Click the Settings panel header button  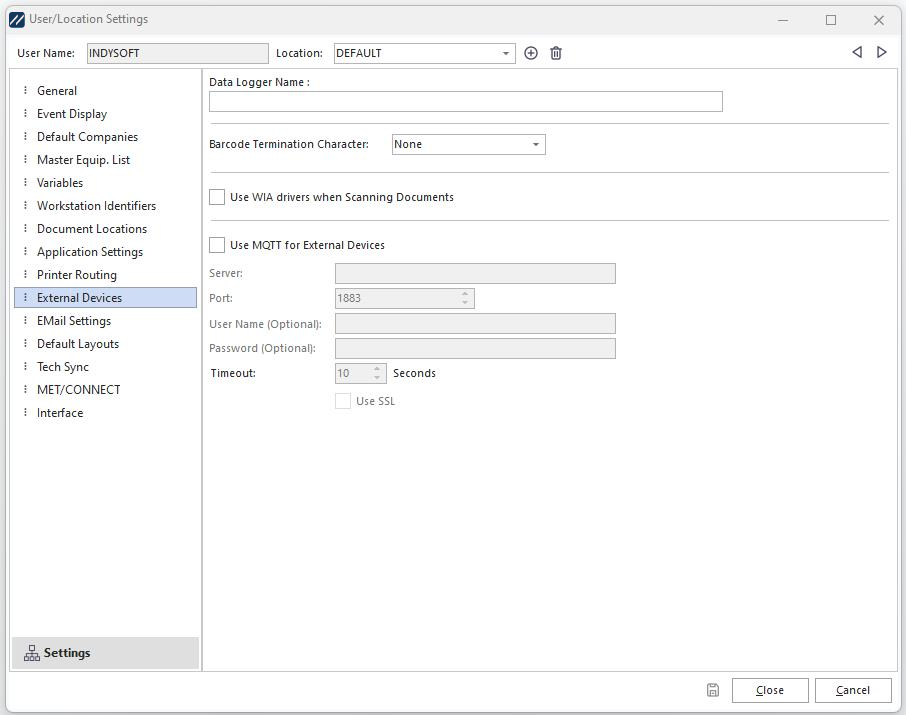click(105, 653)
